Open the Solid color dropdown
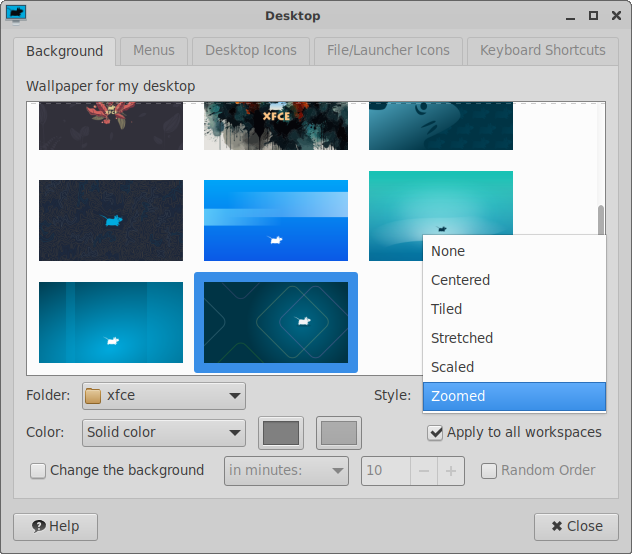 point(164,433)
